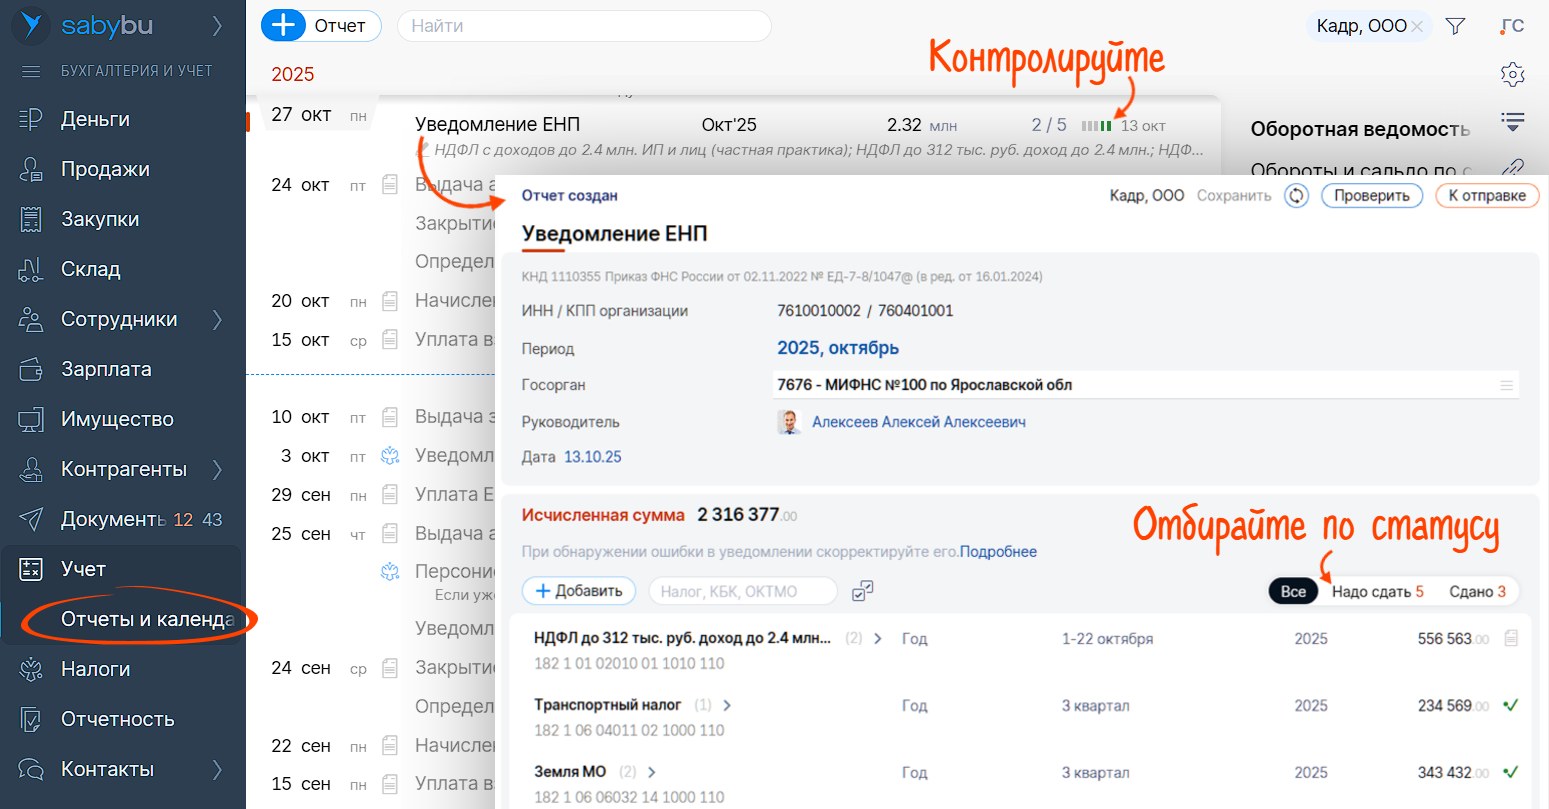Expand the Контрагенты submenu chevron
Viewport: 1549px width, 809px height.
[217, 469]
